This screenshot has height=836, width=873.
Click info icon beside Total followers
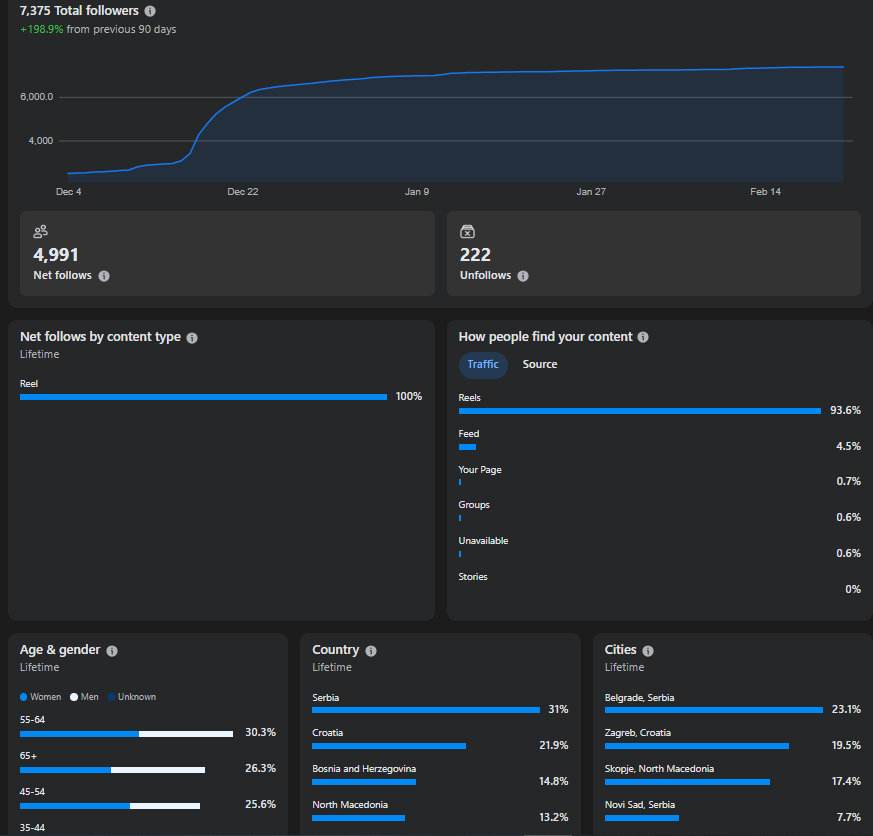click(x=150, y=11)
